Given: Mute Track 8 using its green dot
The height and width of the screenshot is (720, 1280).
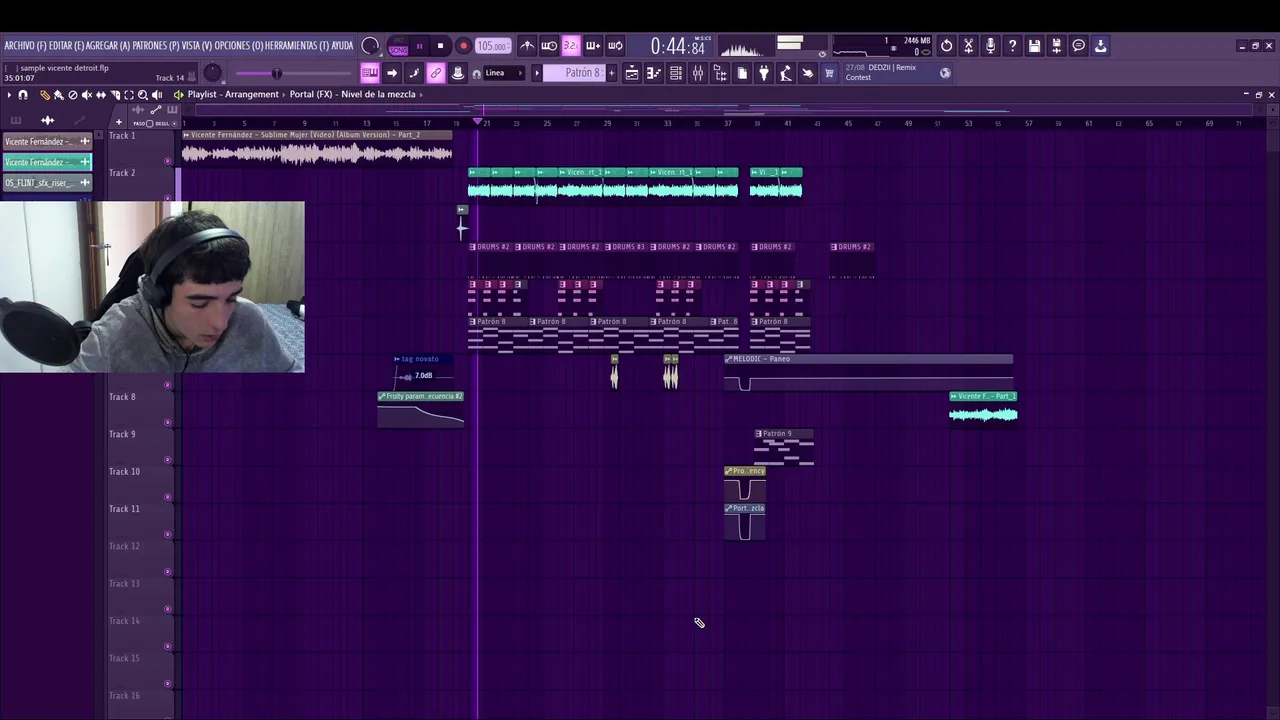Looking at the screenshot, I should point(167,422).
